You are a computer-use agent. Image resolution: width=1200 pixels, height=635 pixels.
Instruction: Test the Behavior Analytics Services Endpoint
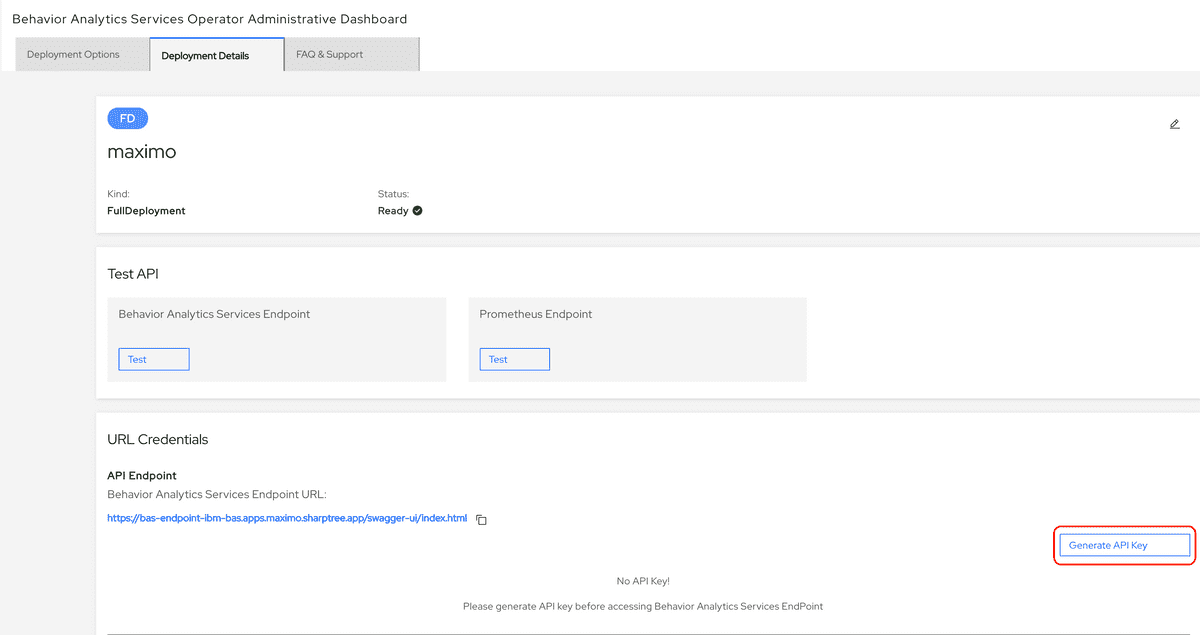153,358
